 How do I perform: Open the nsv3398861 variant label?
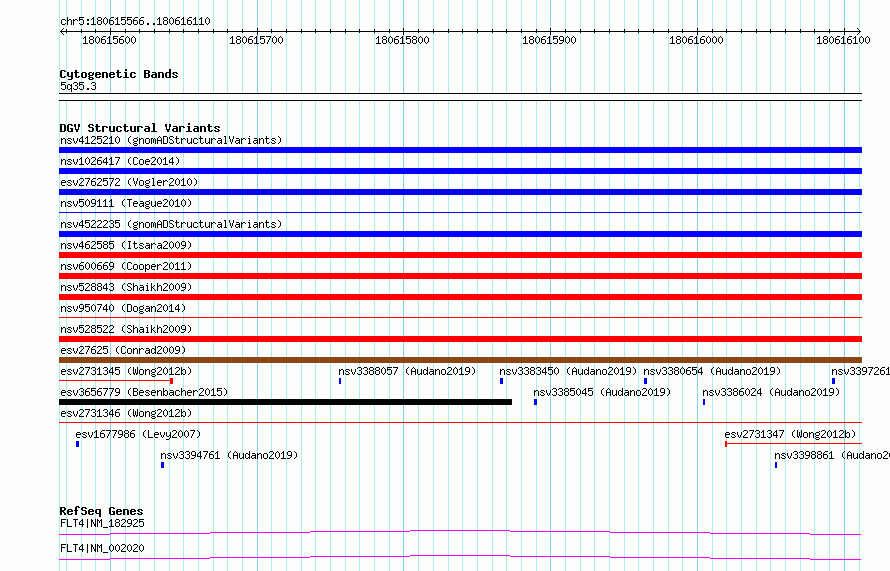point(832,455)
